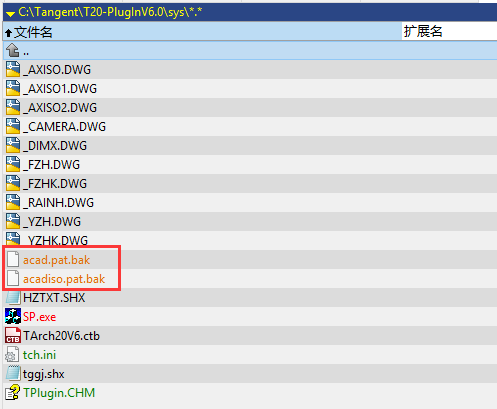Click the _AXISO.DWG file icon
Image resolution: width=497 pixels, height=409 pixels.
pyautogui.click(x=13, y=69)
